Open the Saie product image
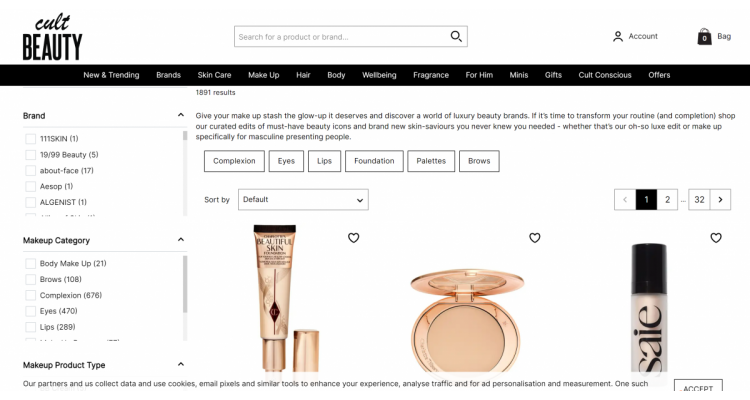This screenshot has width=750, height=400. pyautogui.click(x=649, y=309)
